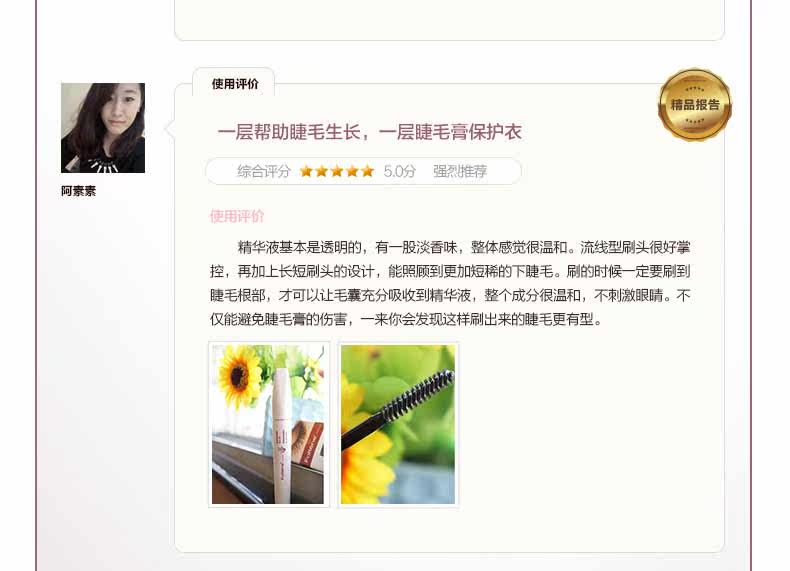Select the 使用评价 tab
Viewport: 790px width, 571px height.
[234, 83]
